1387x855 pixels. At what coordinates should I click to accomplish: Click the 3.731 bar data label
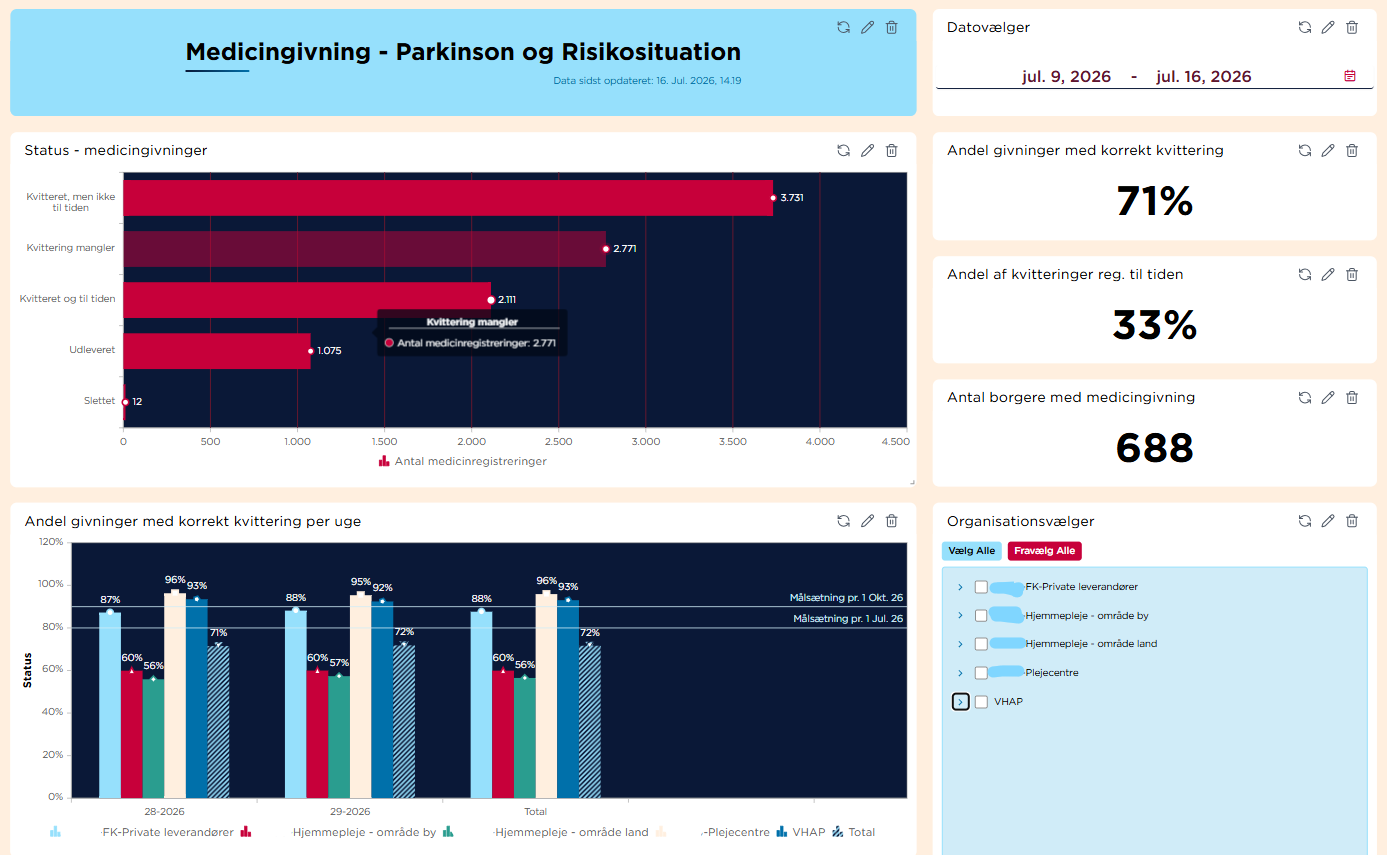(x=792, y=198)
